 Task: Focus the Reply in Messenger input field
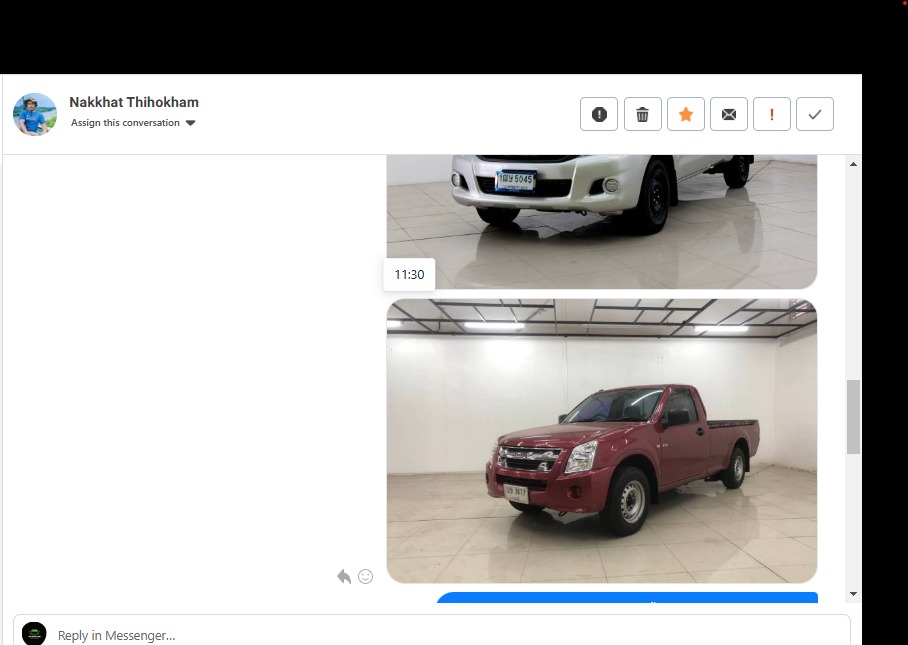pos(431,632)
